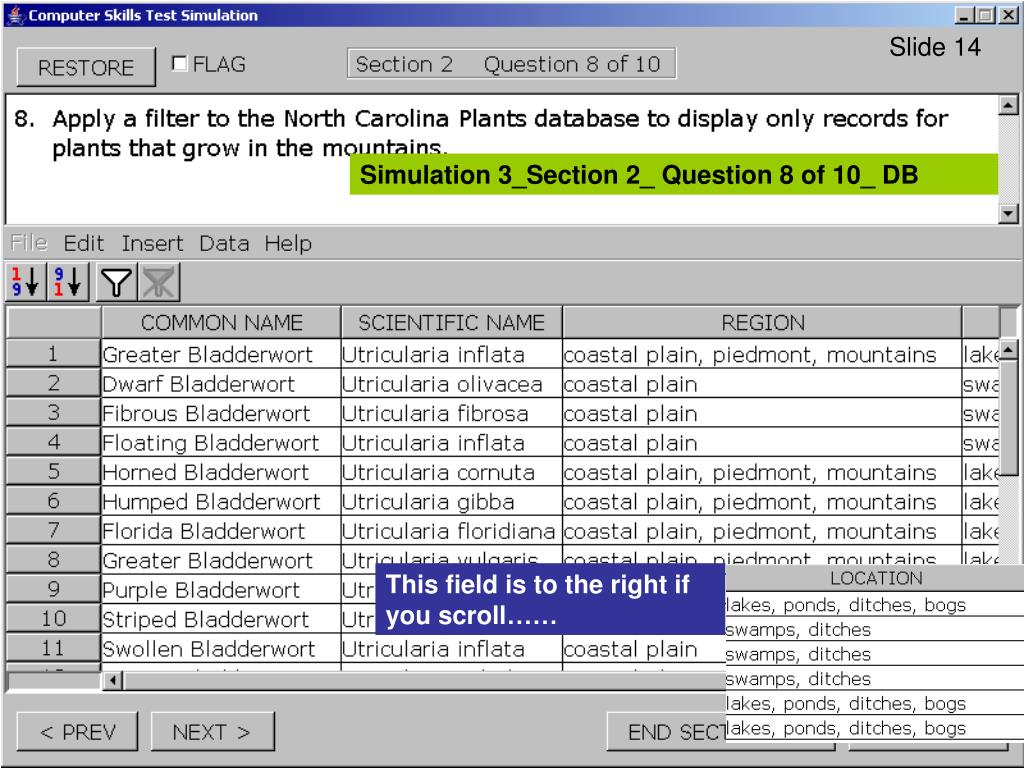Click the RESTORE button
Image resolution: width=1024 pixels, height=768 pixels.
tap(86, 67)
